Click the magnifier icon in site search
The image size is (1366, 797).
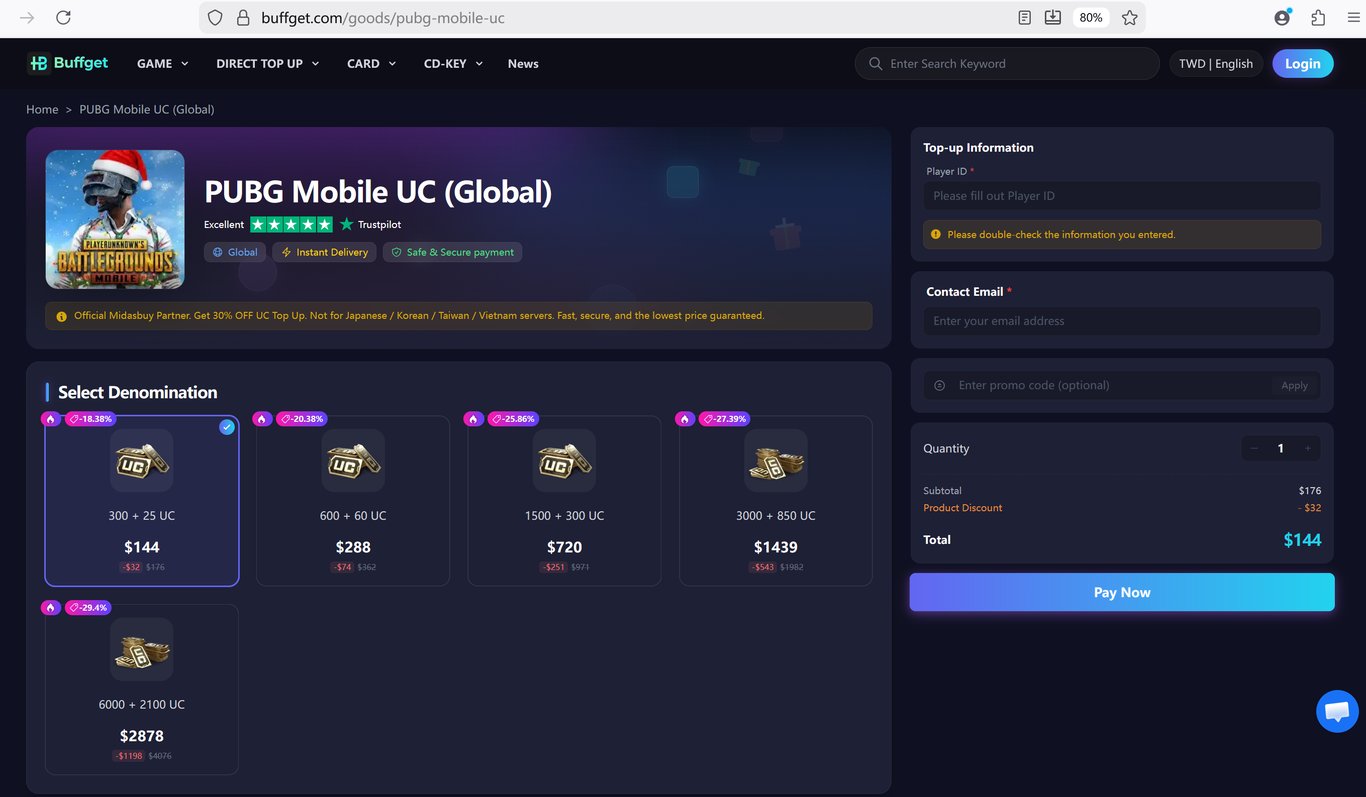[x=876, y=64]
